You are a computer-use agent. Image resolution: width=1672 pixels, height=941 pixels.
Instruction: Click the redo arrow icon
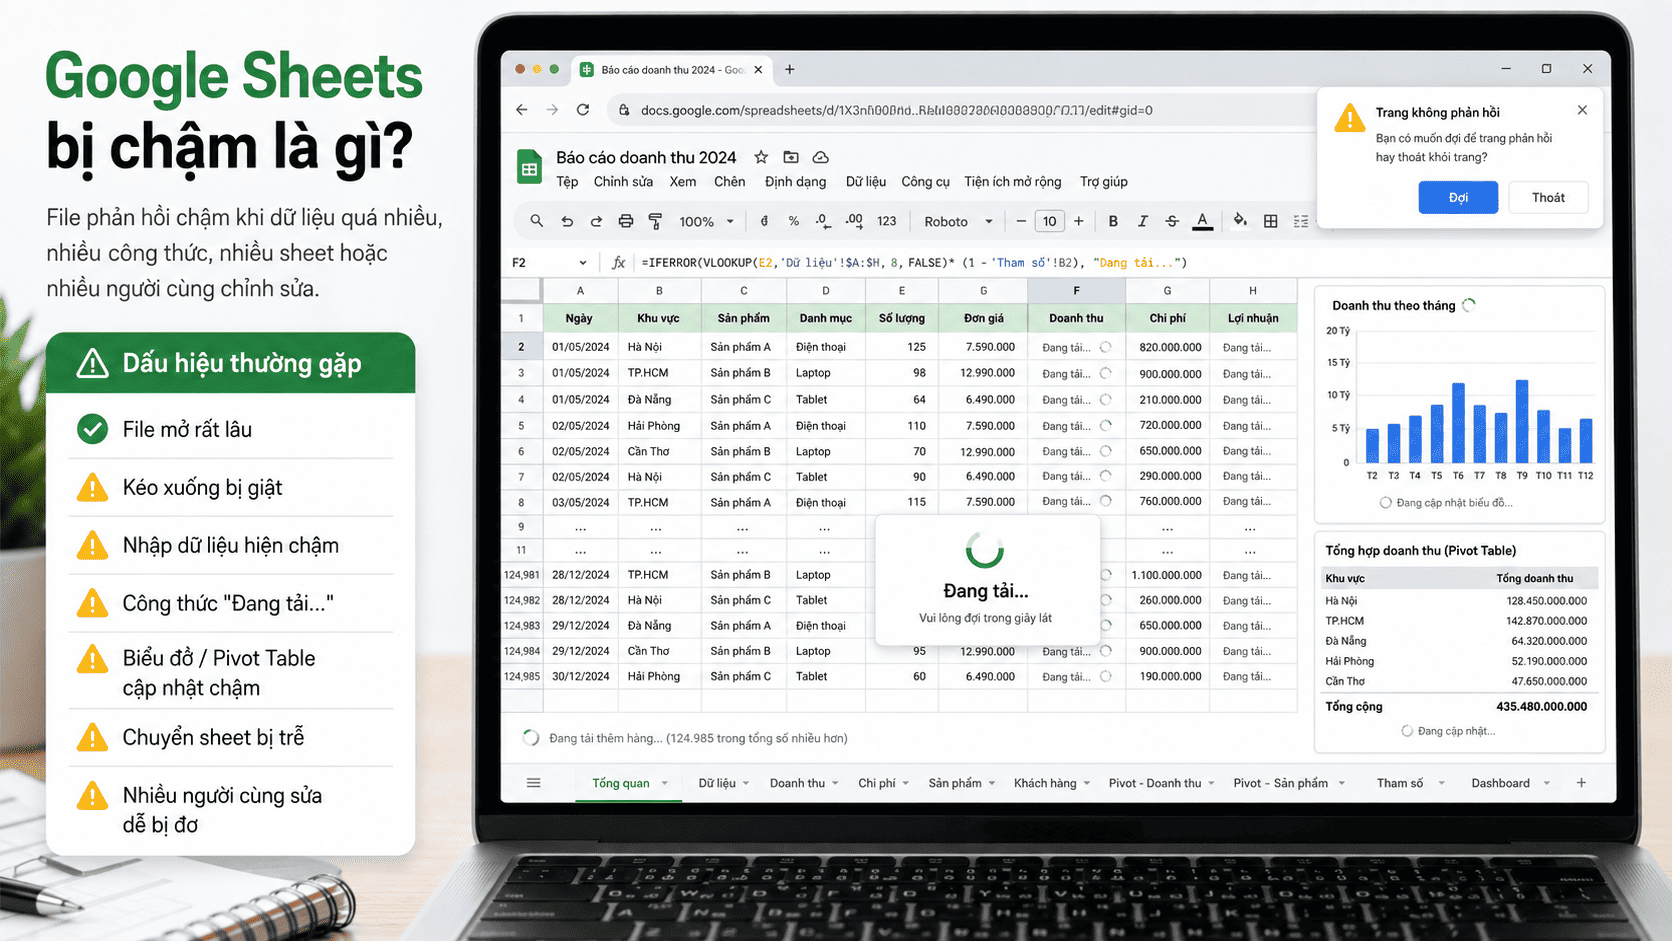596,221
